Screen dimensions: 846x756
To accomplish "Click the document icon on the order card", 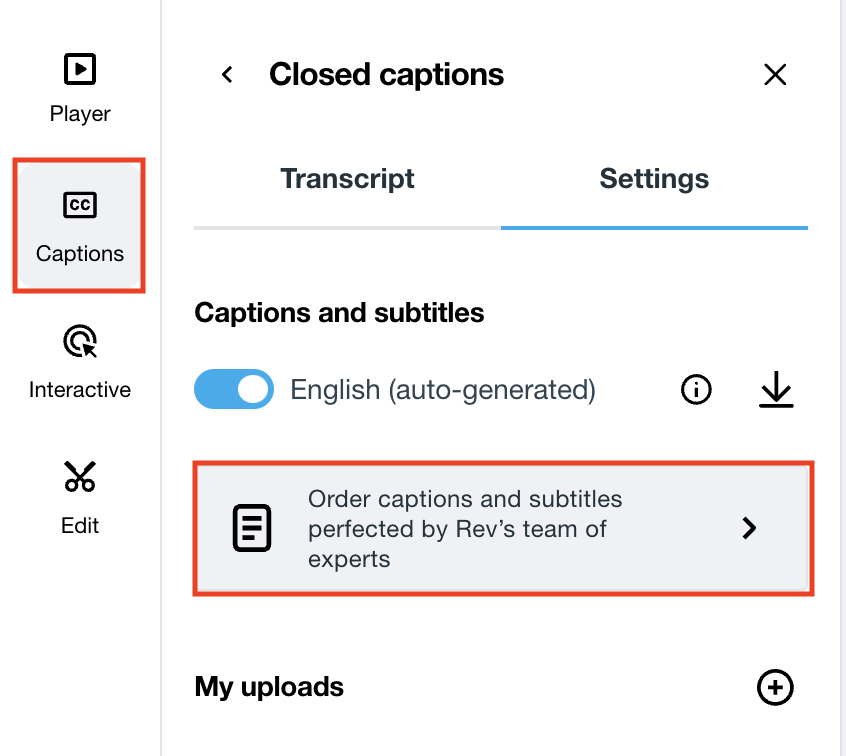I will point(251,527).
